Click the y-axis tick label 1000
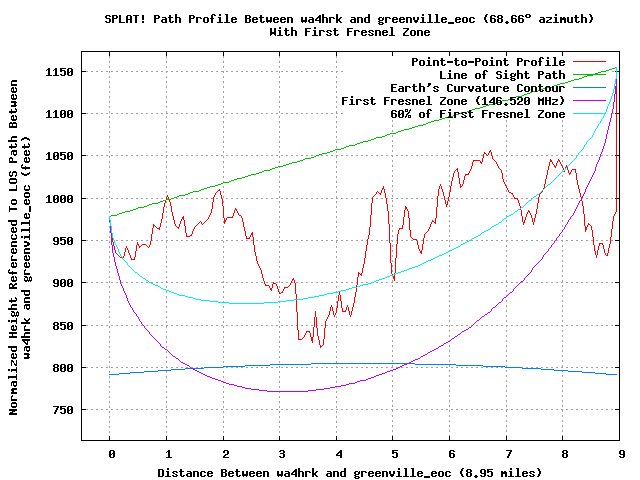The width and height of the screenshot is (640, 480). tap(59, 199)
